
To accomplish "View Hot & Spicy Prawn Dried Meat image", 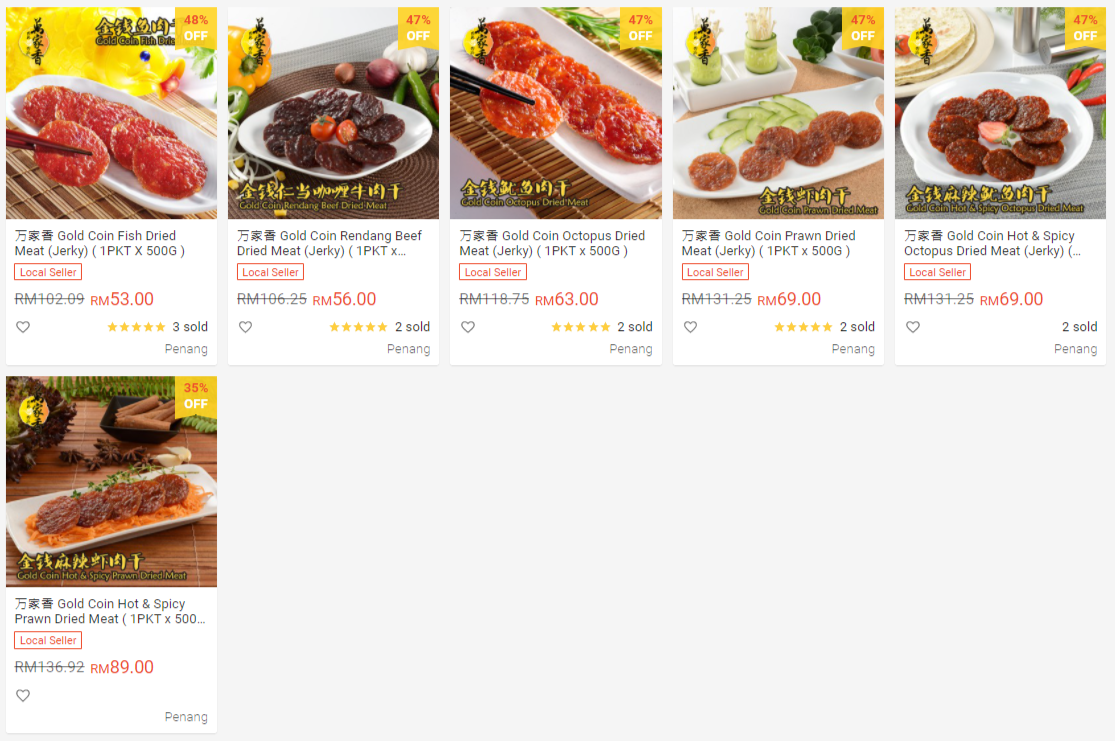I will pos(111,481).
